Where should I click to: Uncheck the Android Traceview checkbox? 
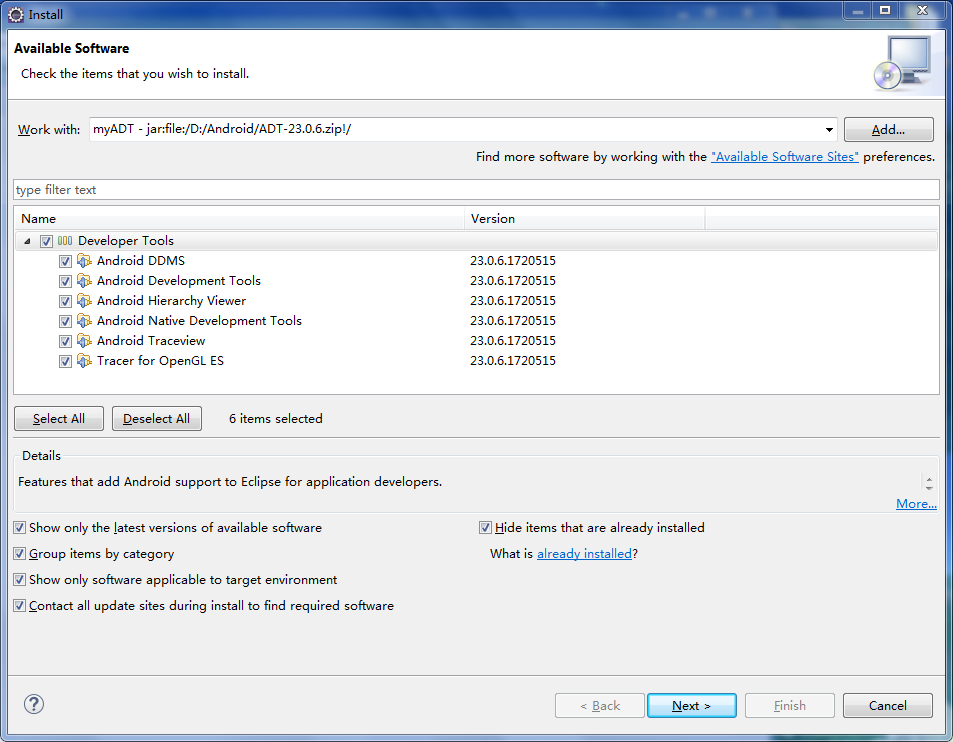pos(65,342)
